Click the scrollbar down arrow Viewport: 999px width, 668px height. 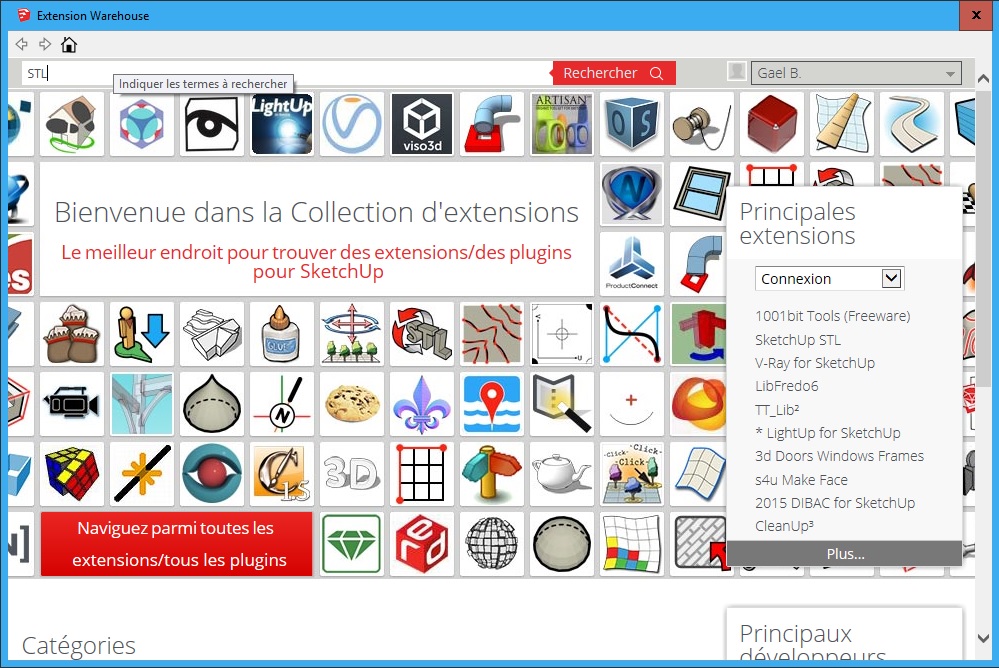984,638
